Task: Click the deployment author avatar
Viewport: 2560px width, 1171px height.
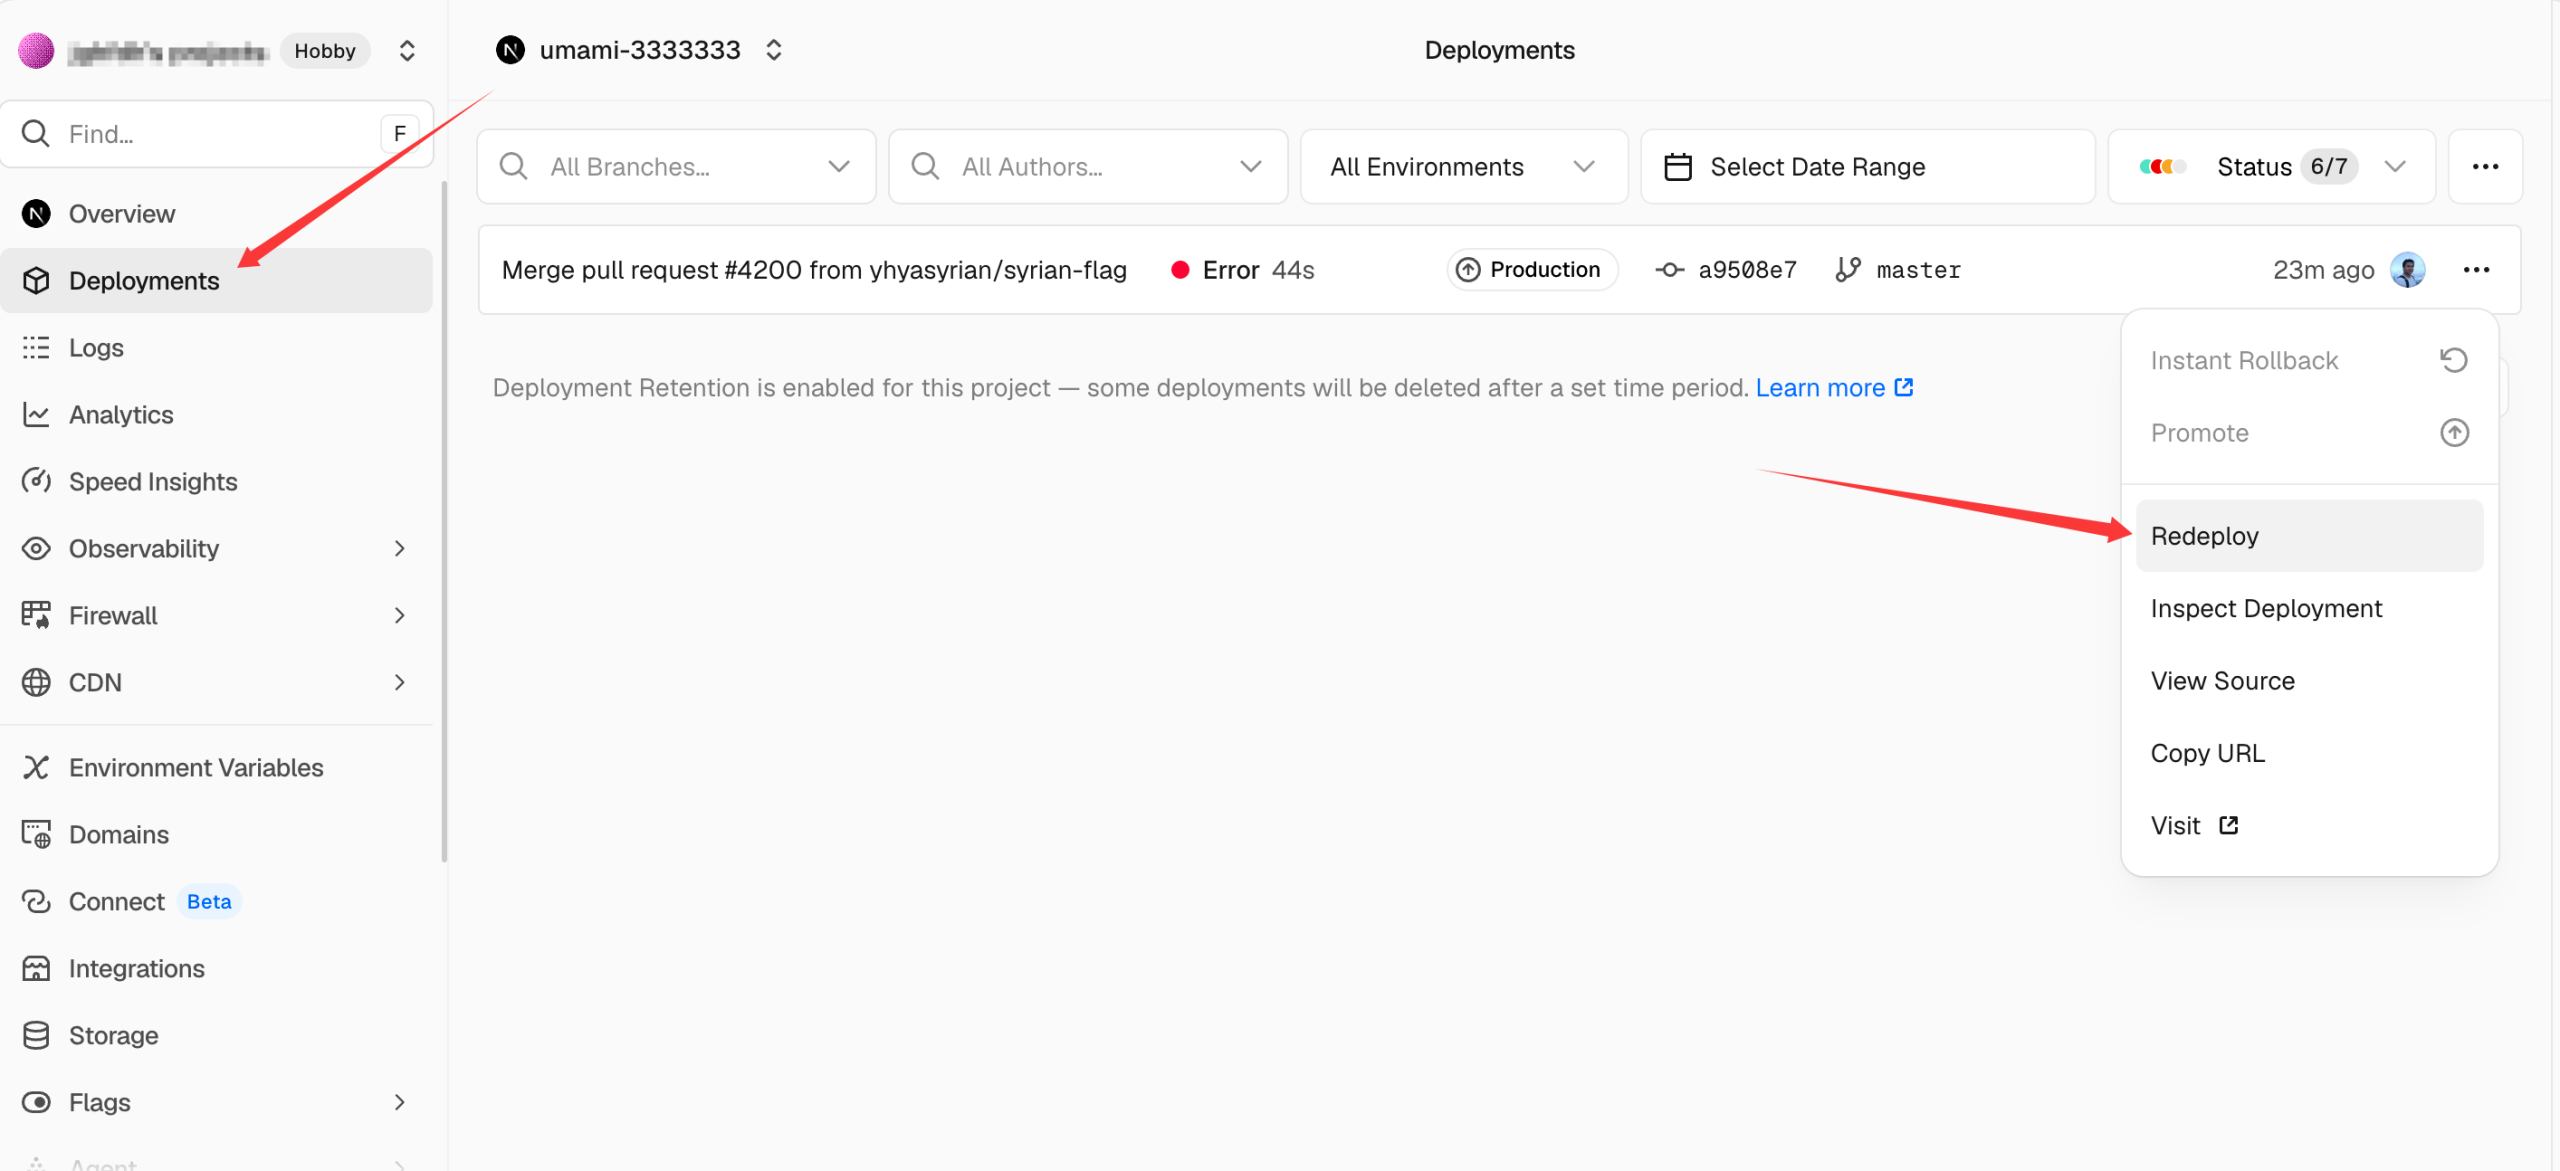Action: [2408, 270]
